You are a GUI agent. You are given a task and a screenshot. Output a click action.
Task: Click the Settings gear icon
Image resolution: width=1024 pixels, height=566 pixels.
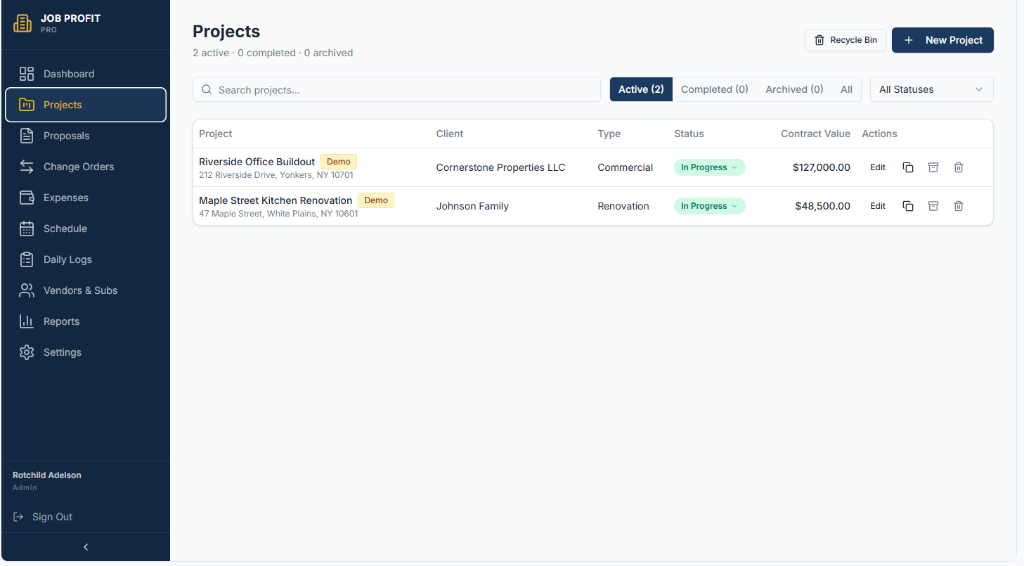coord(26,353)
